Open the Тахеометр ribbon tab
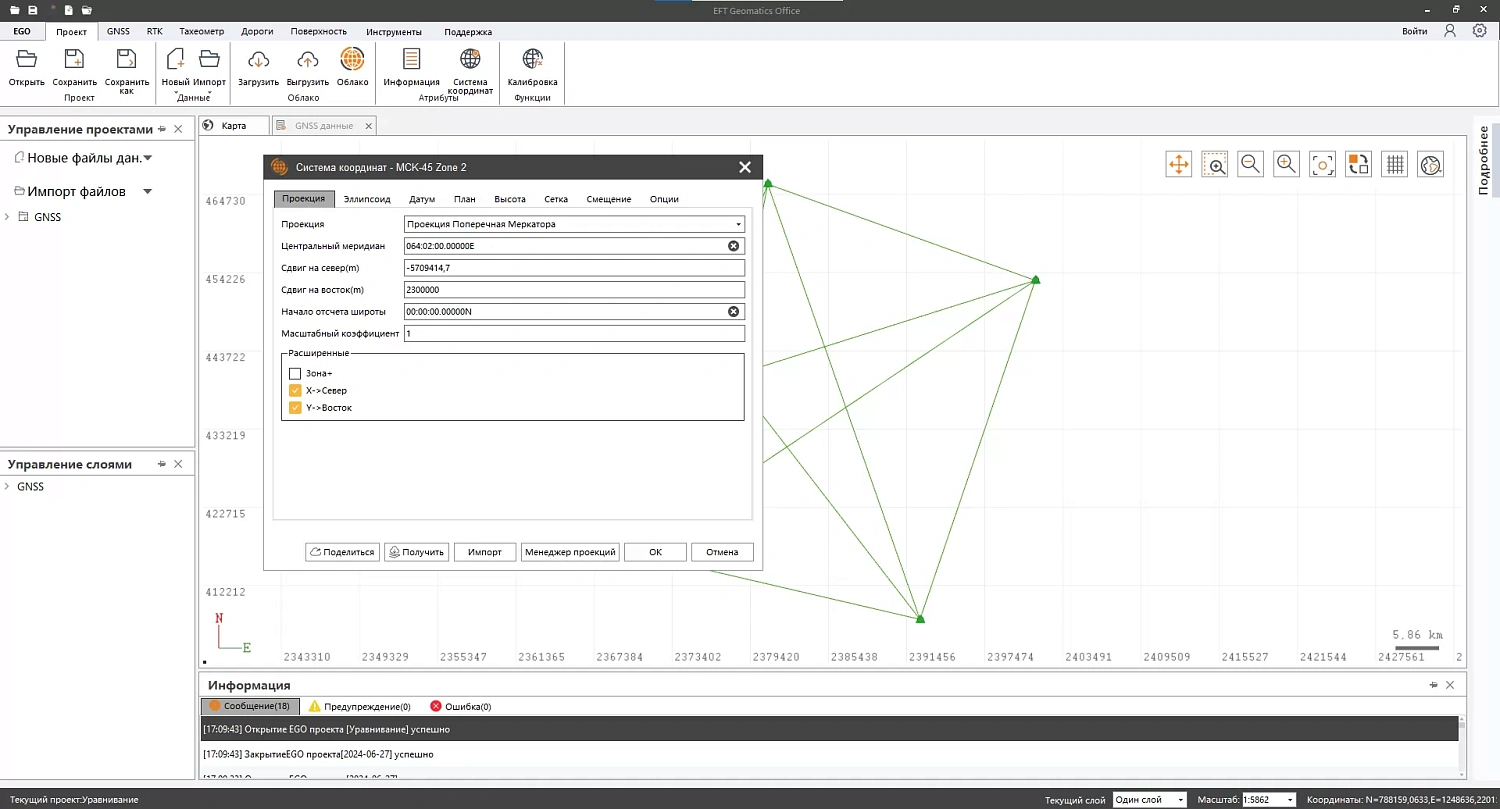 [201, 31]
